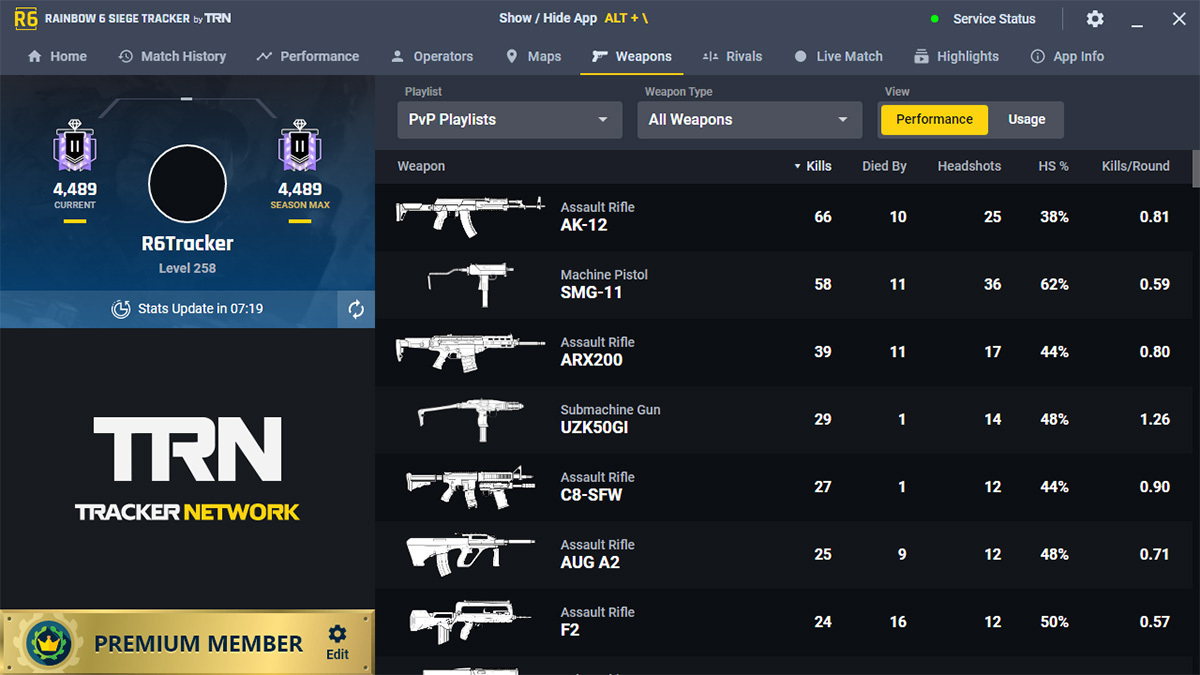1200x675 pixels.
Task: Open the Maps section
Action: [x=533, y=56]
